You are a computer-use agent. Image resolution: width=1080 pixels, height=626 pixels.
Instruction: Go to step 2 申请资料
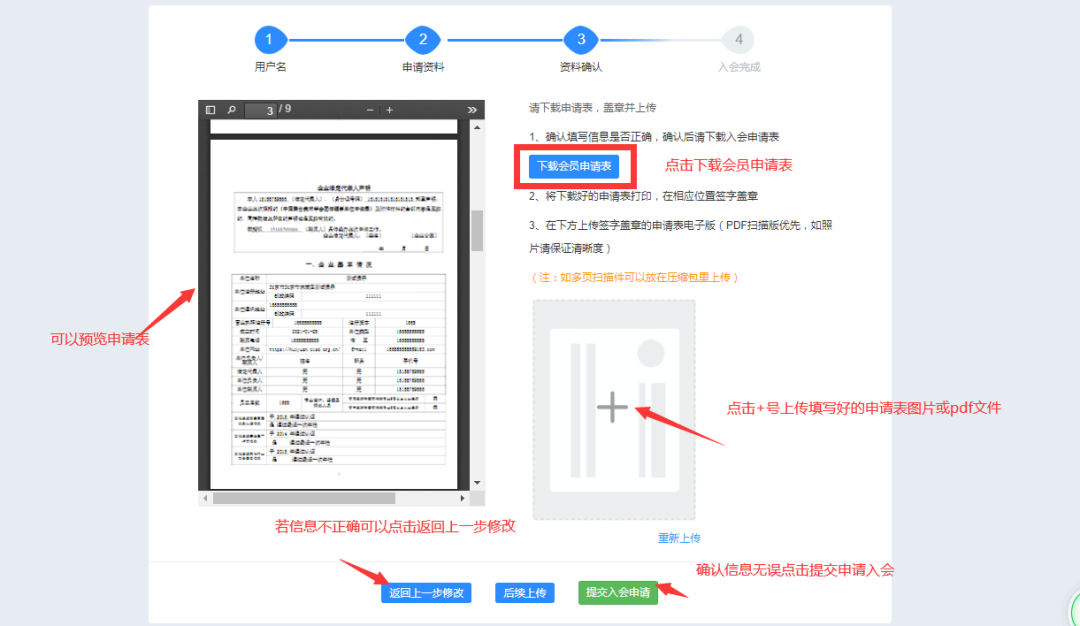click(423, 40)
